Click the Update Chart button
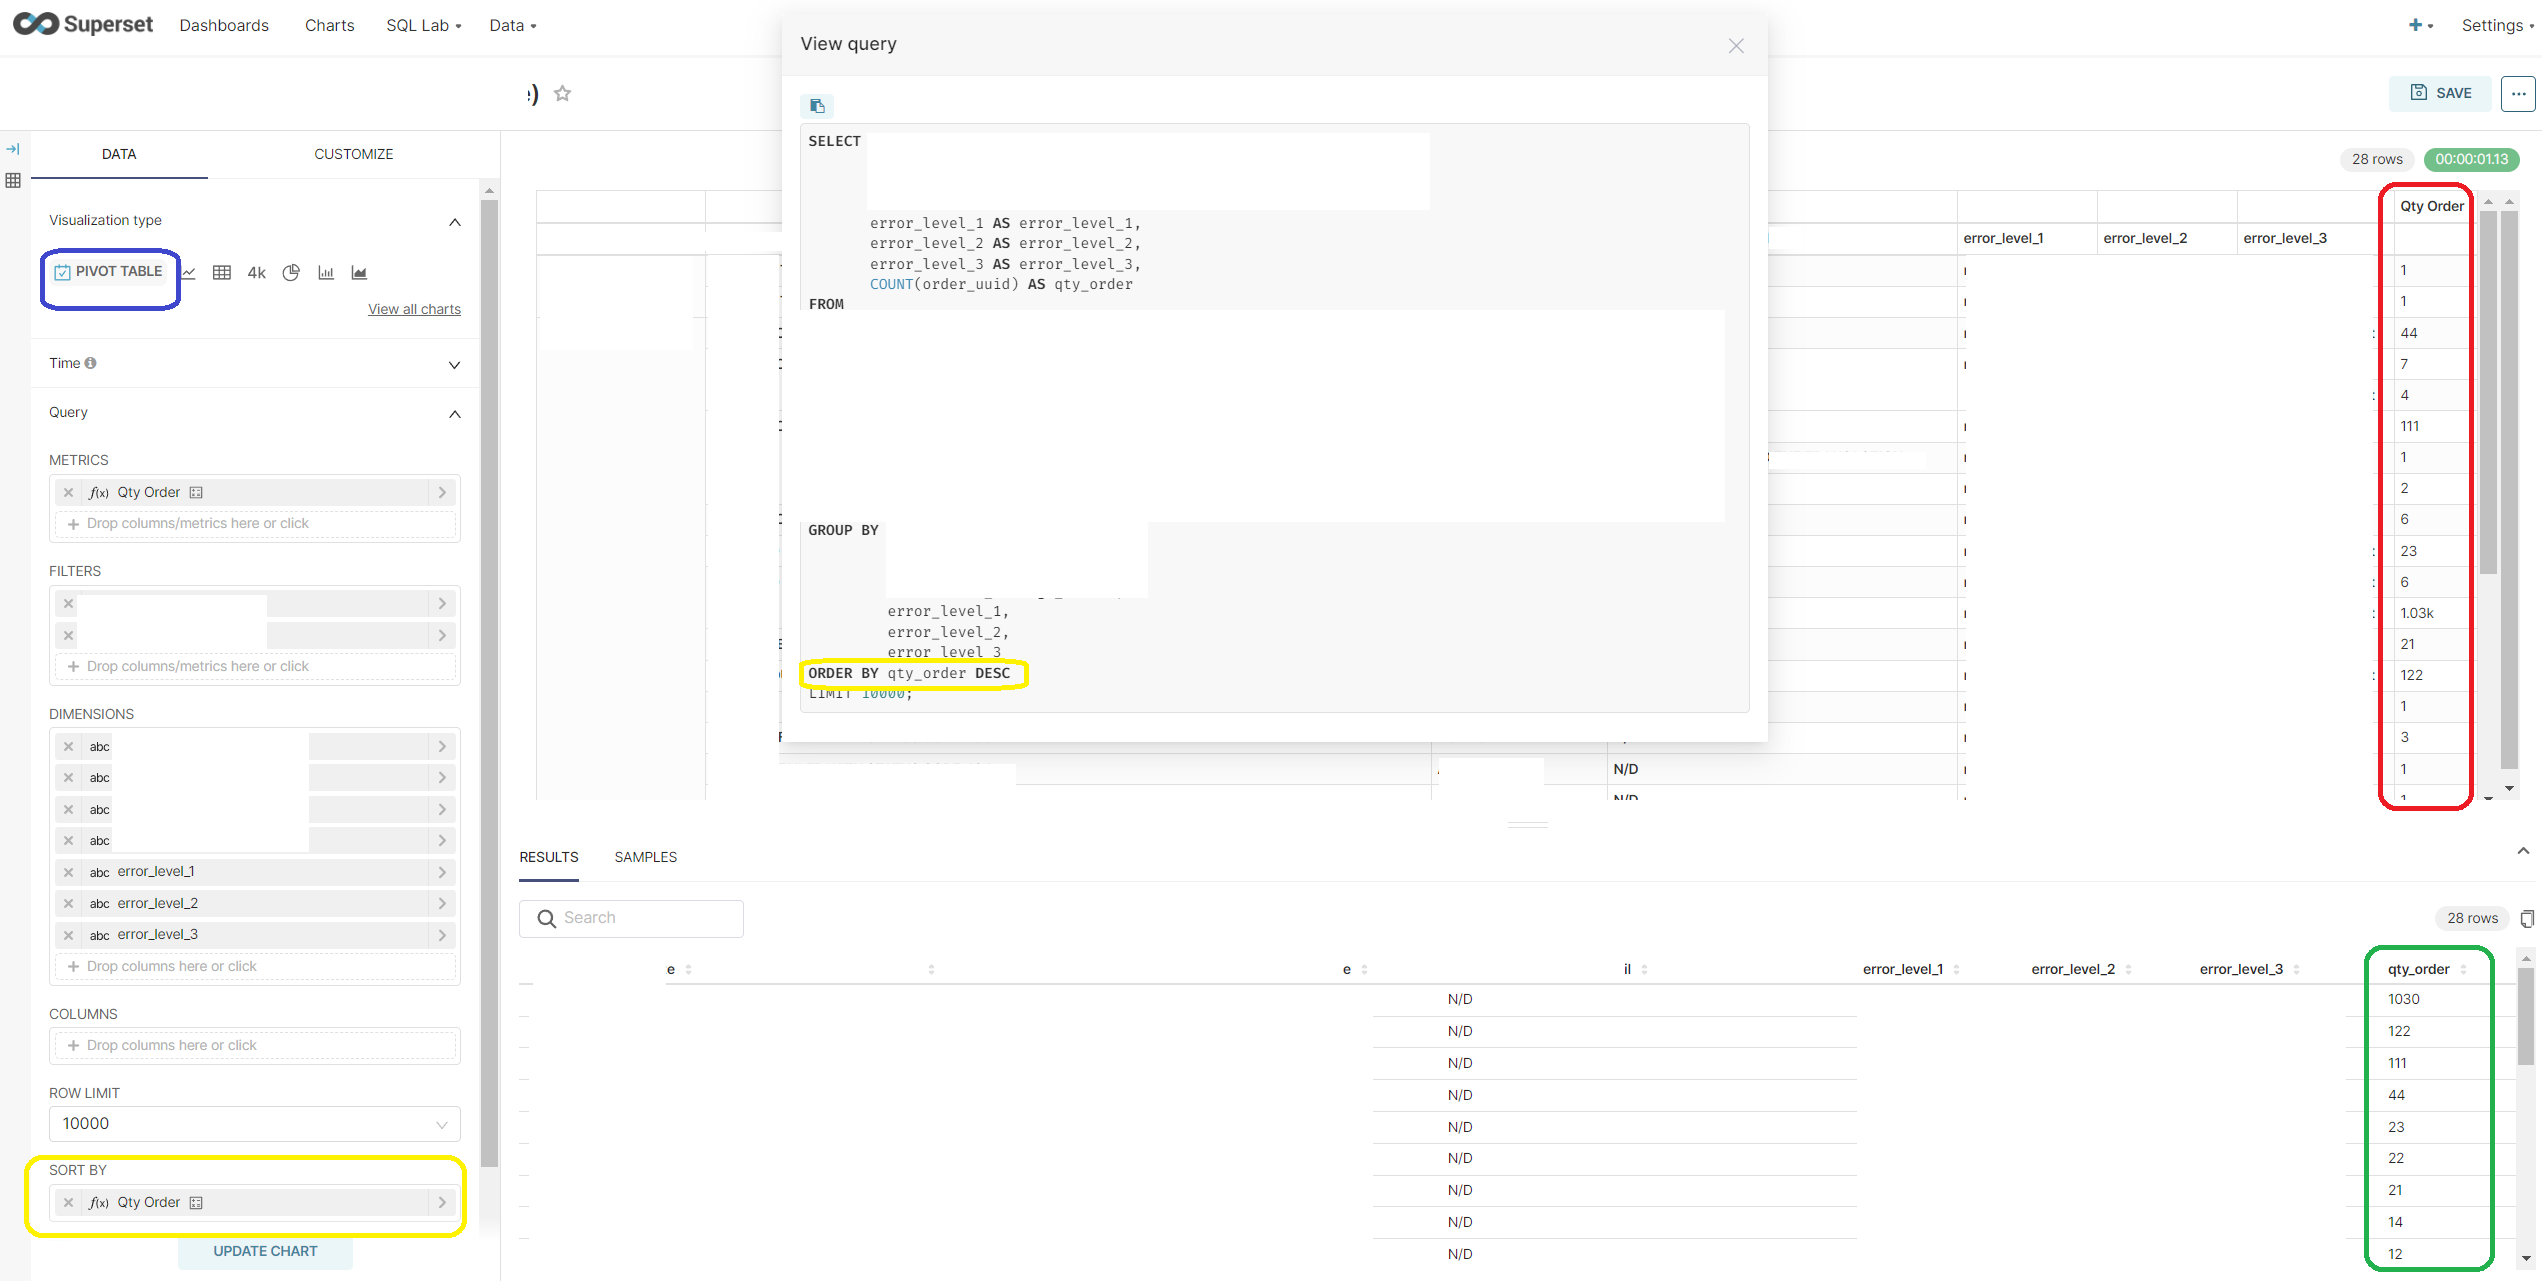 click(265, 1251)
